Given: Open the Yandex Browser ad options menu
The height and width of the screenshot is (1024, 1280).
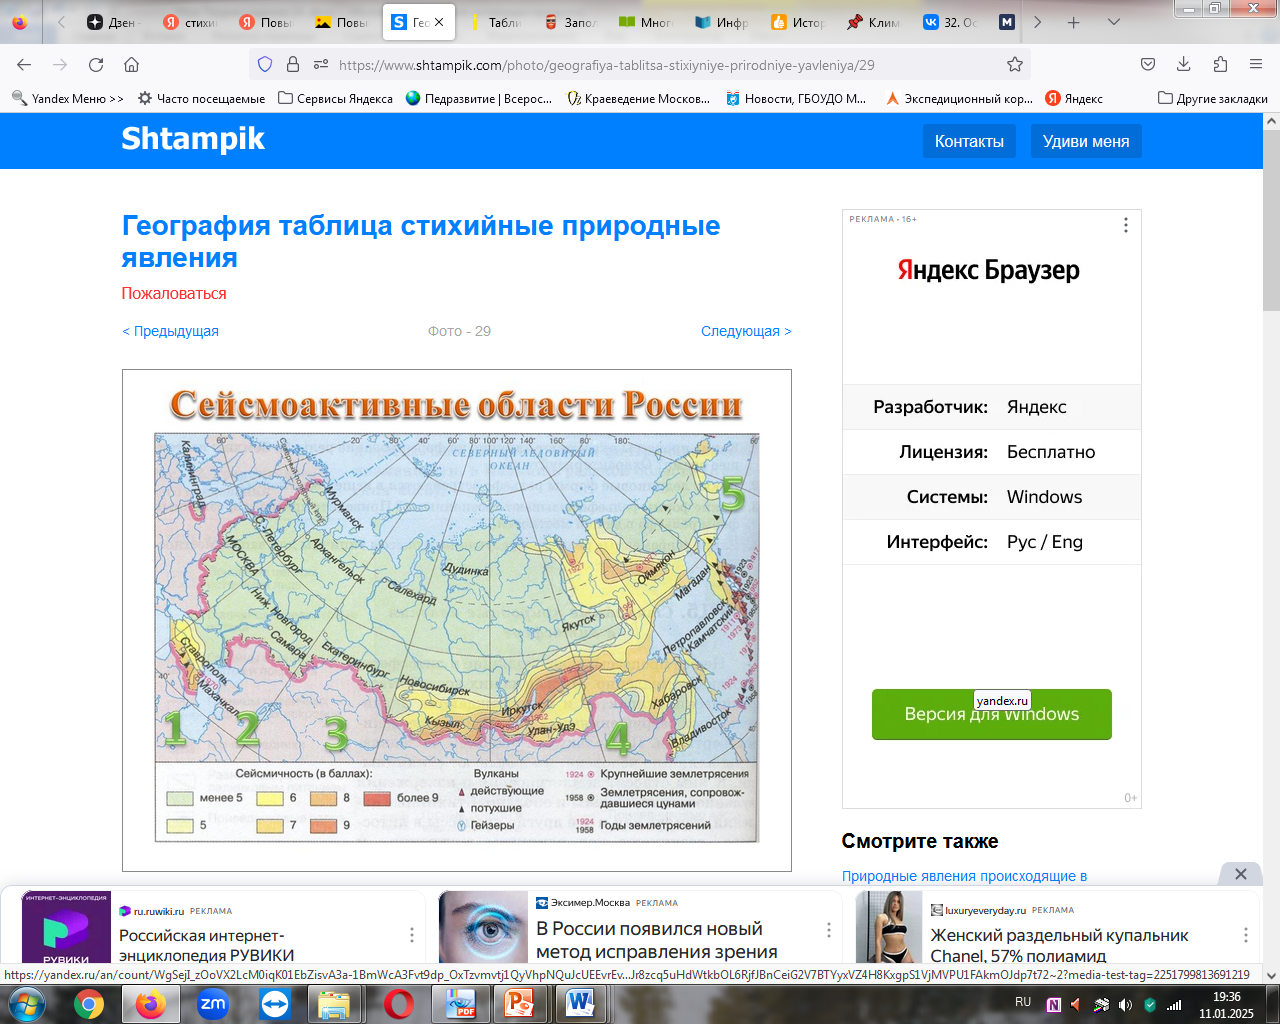Looking at the screenshot, I should [1125, 225].
